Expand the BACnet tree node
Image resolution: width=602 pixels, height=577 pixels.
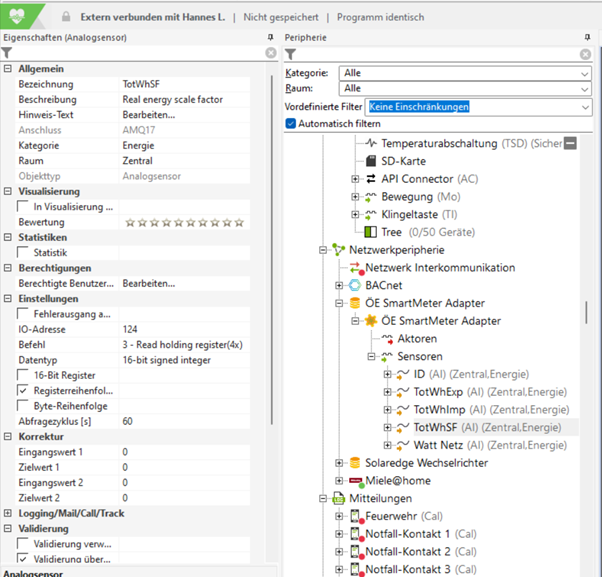(339, 285)
